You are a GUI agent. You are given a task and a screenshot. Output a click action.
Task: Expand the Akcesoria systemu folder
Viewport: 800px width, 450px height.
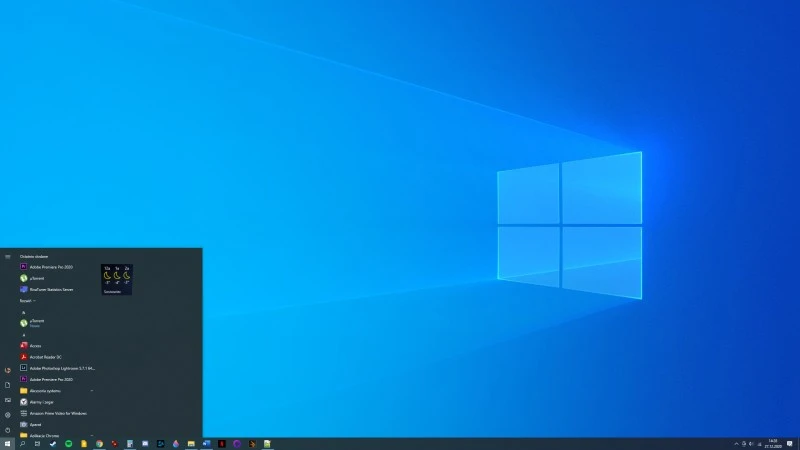[x=56, y=390]
